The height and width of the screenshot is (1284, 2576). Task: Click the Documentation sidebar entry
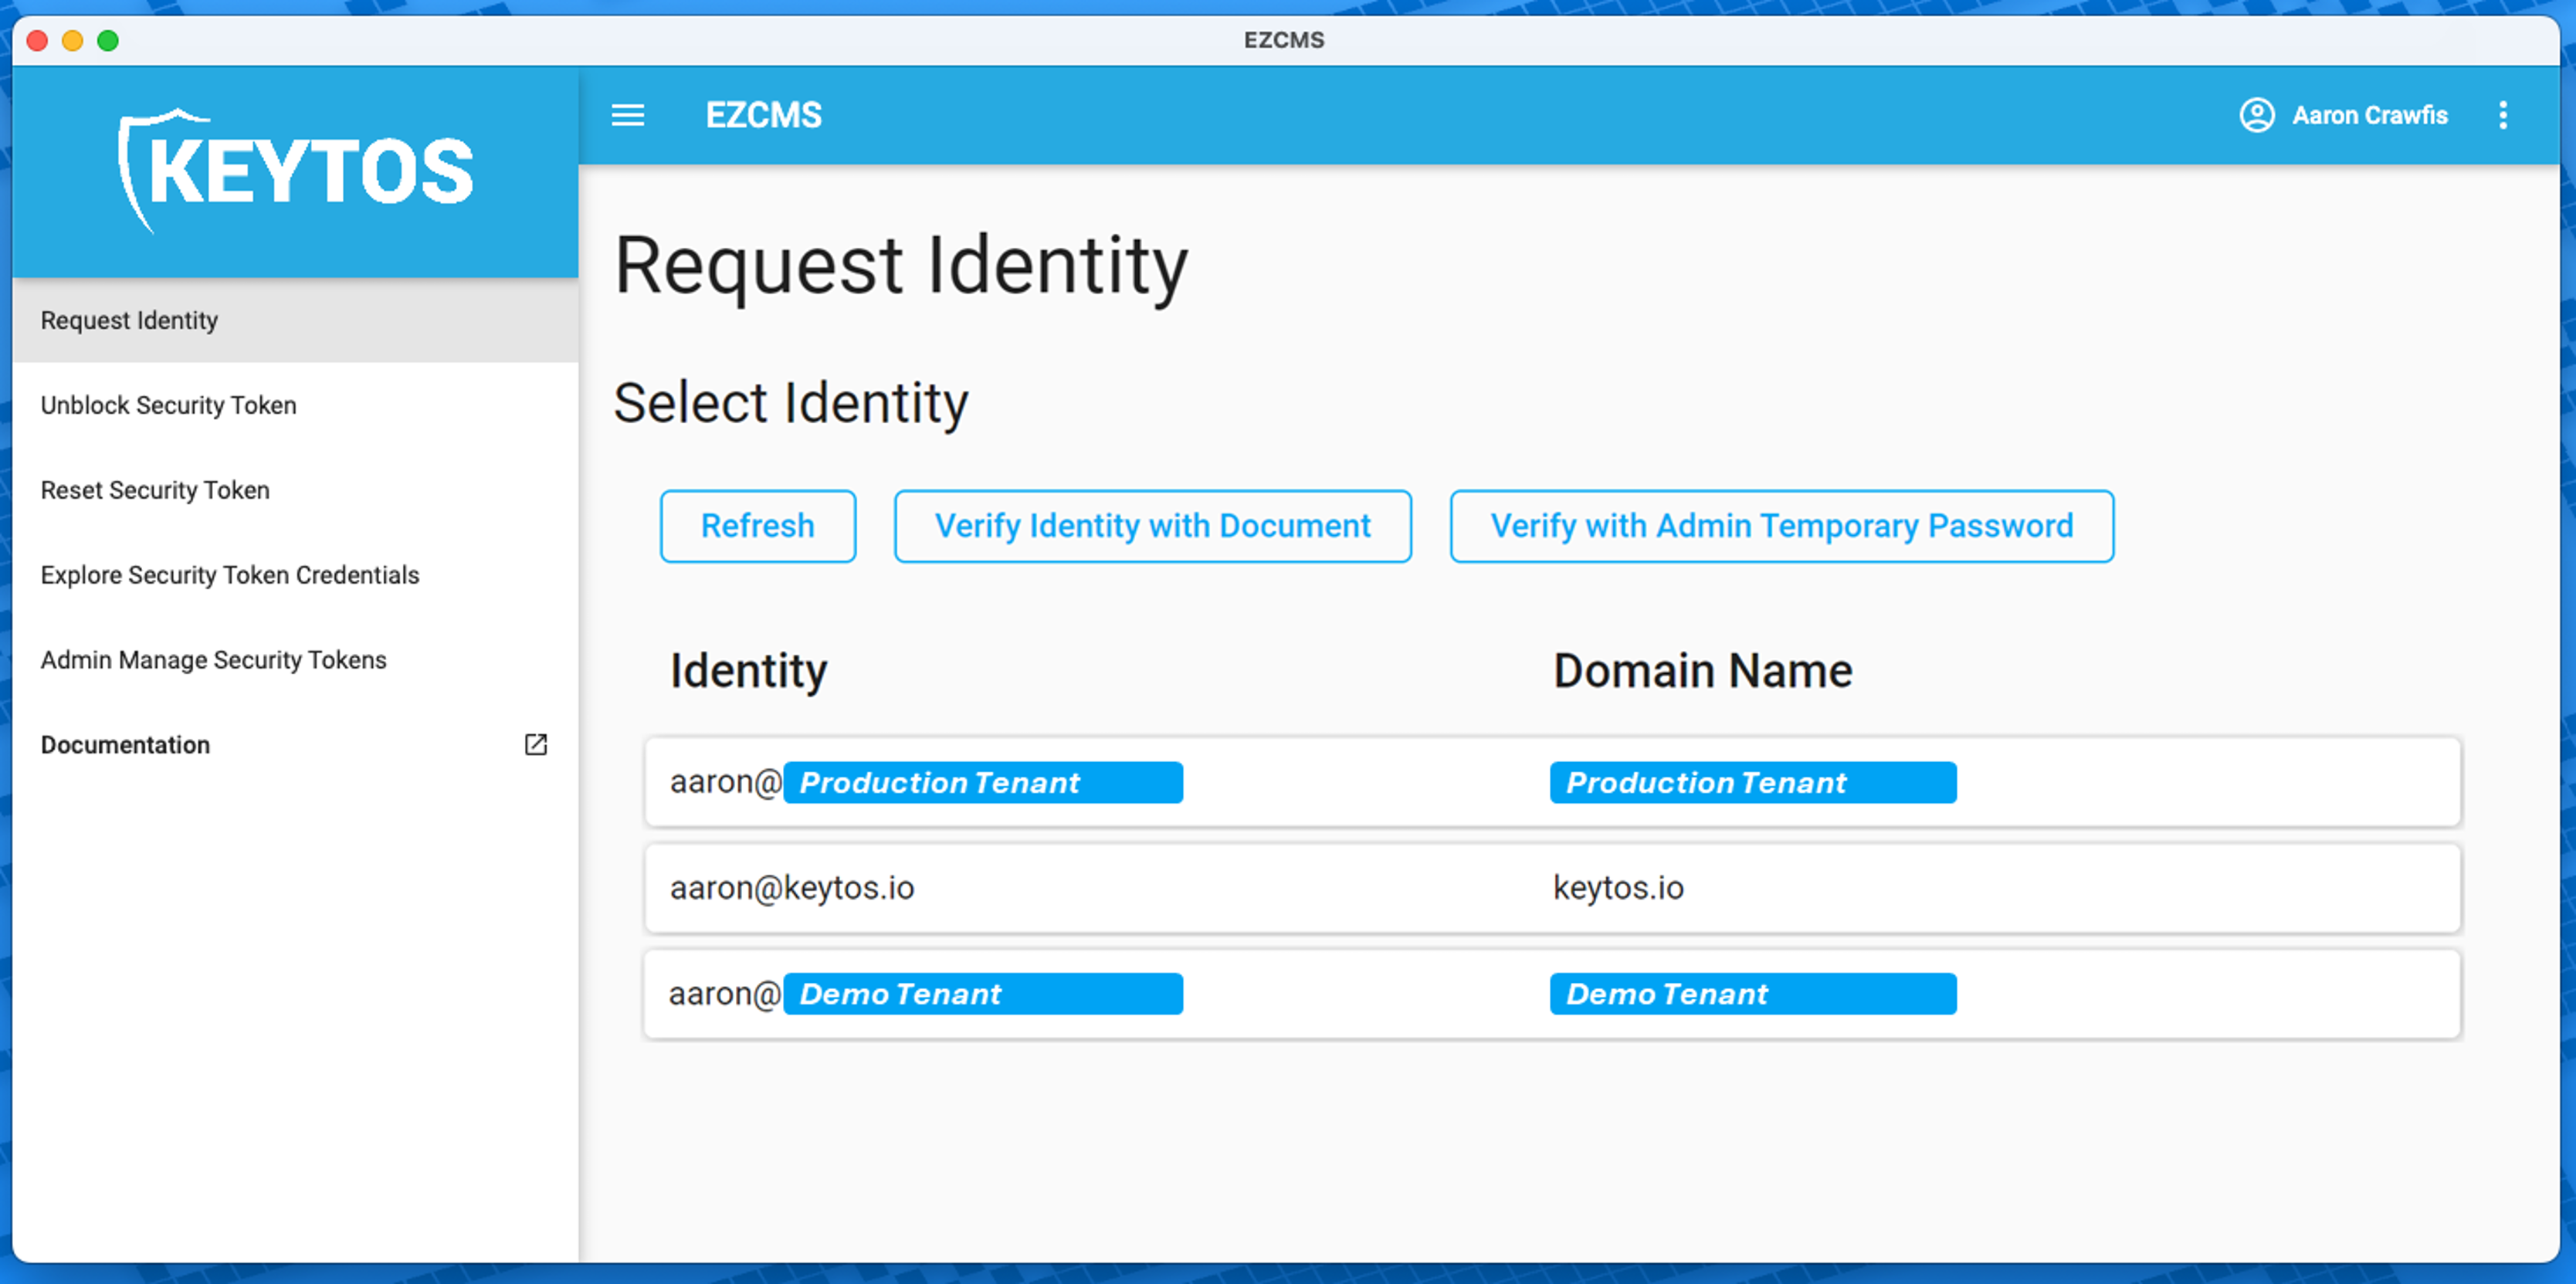125,745
